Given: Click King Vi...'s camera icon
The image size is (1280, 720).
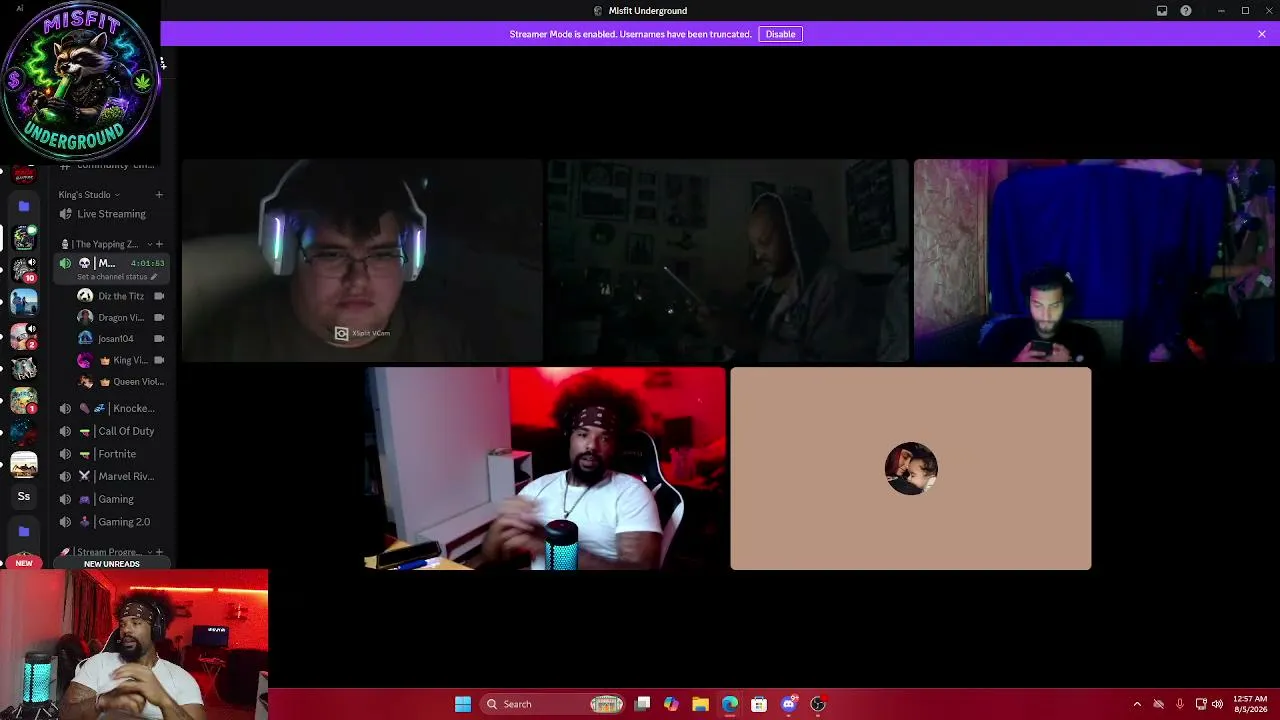Looking at the screenshot, I should [x=159, y=360].
